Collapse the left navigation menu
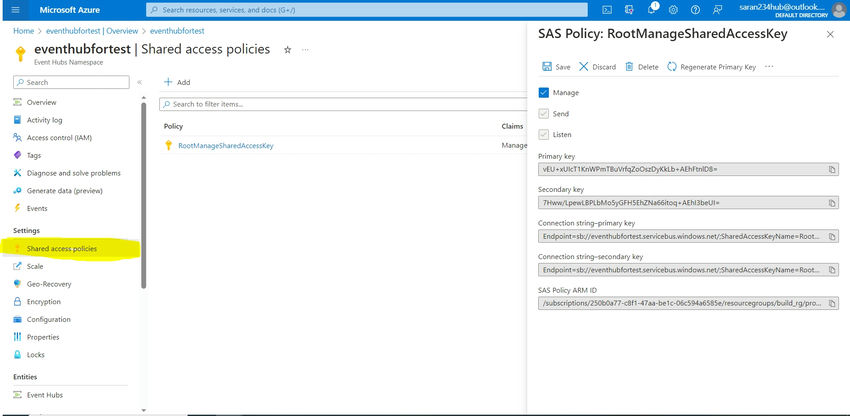Screen dimensions: 850x416 coord(139,82)
